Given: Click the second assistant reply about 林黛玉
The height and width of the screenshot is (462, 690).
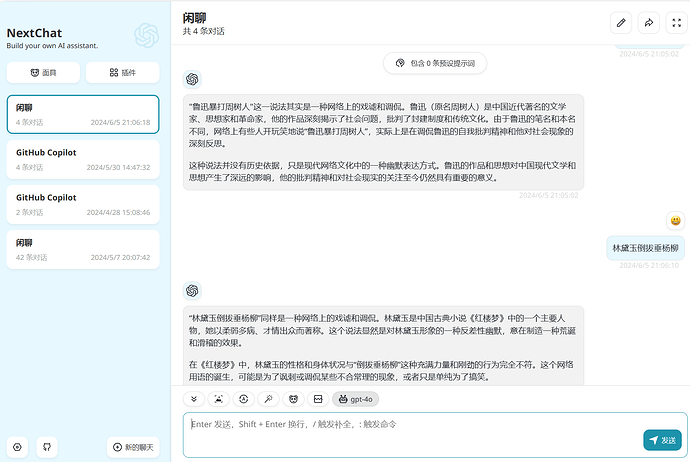Looking at the screenshot, I should tap(383, 346).
